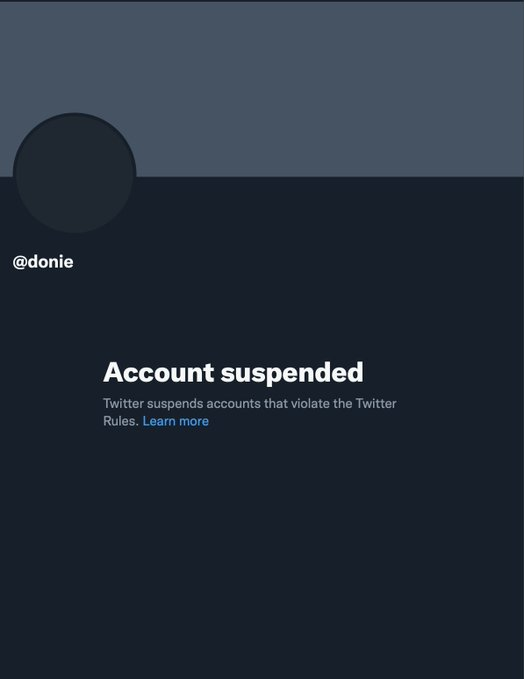
Task: Click the Account suspended heading
Action: click(x=233, y=372)
